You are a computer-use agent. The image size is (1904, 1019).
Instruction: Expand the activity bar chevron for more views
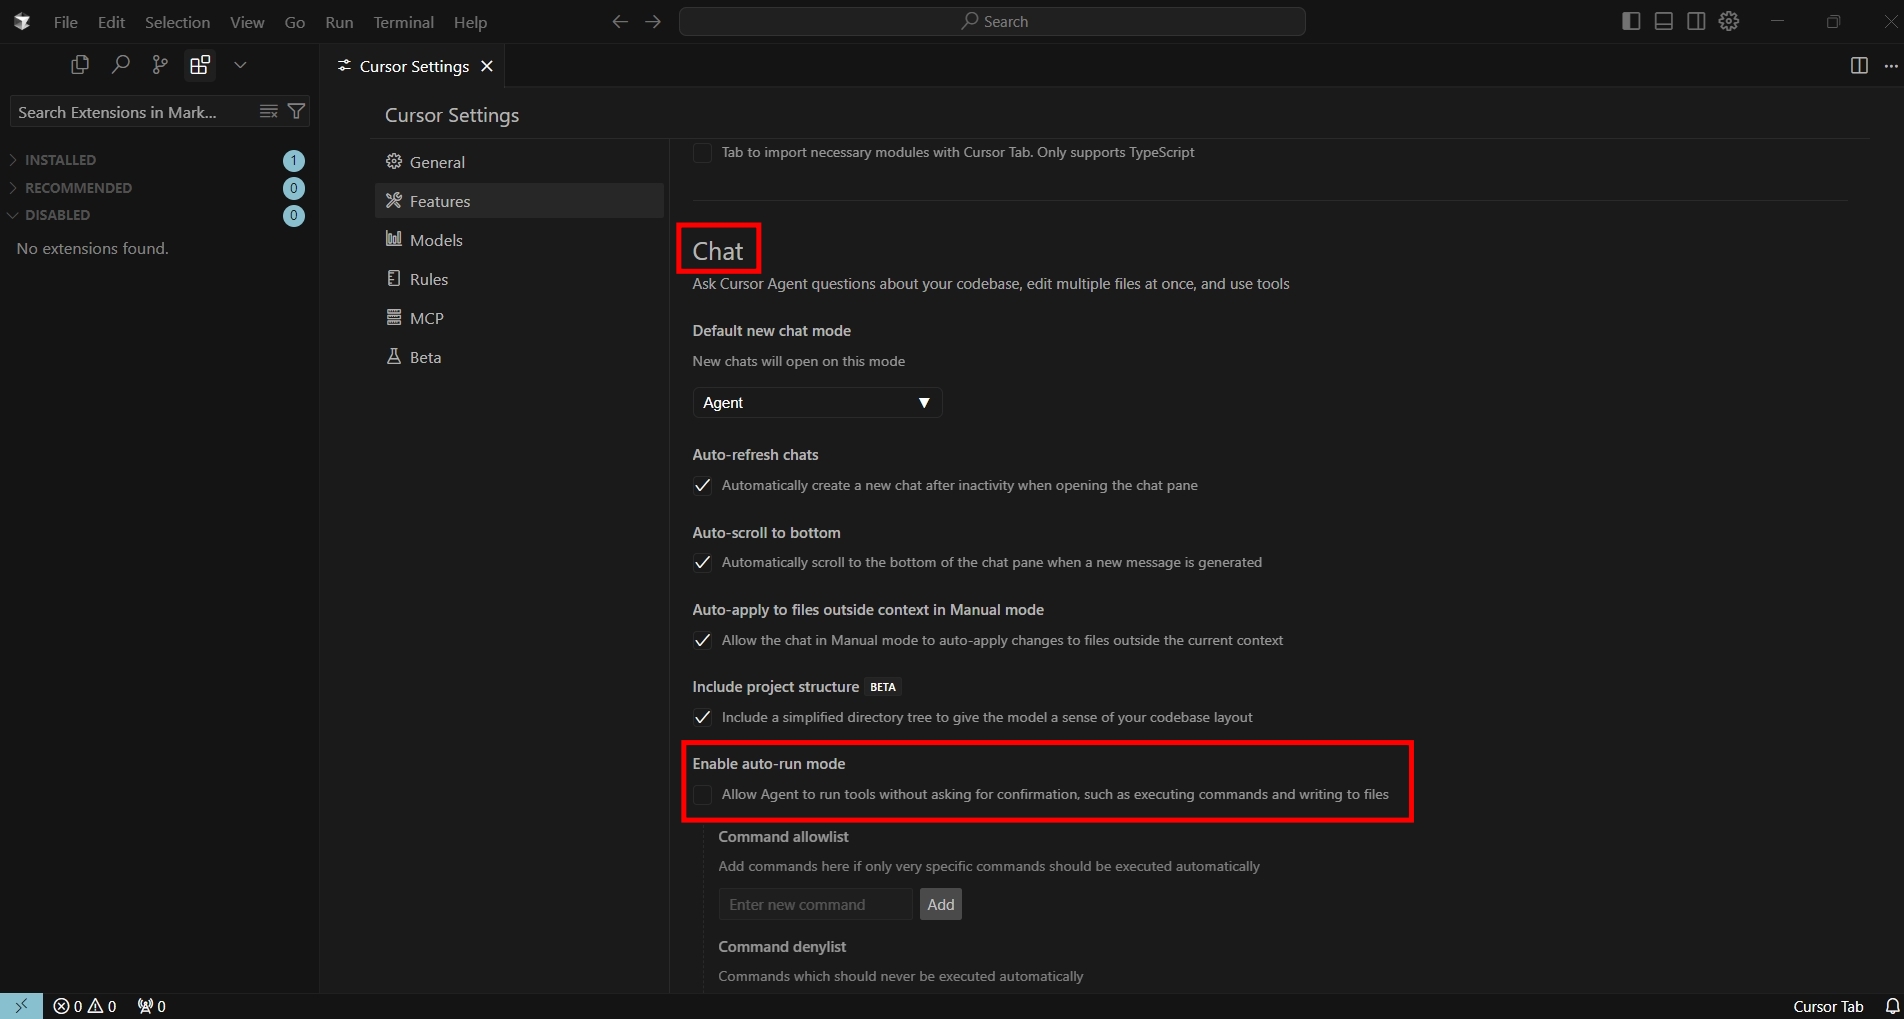[240, 65]
